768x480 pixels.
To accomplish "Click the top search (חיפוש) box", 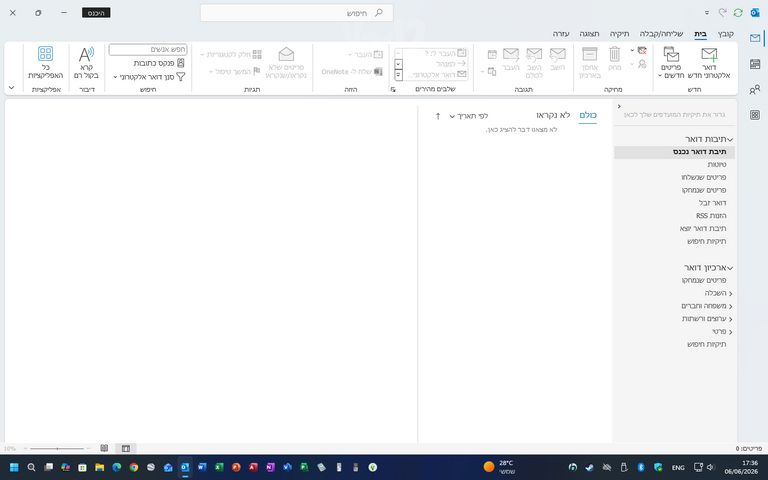I will click(x=297, y=13).
